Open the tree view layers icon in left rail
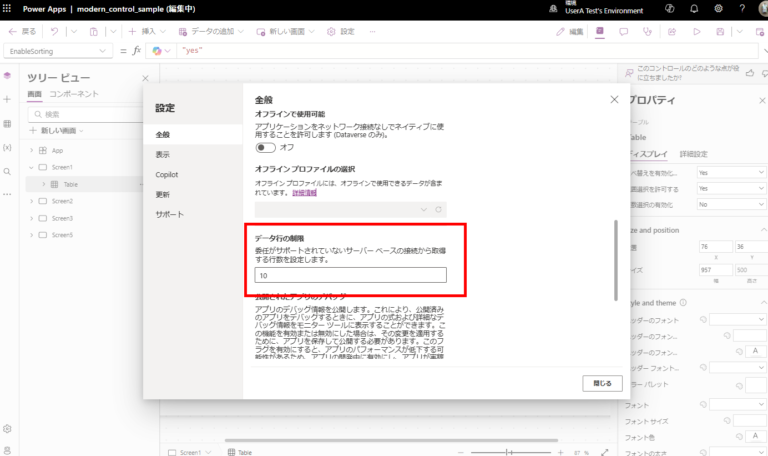Image resolution: width=768 pixels, height=456 pixels. coord(7,76)
